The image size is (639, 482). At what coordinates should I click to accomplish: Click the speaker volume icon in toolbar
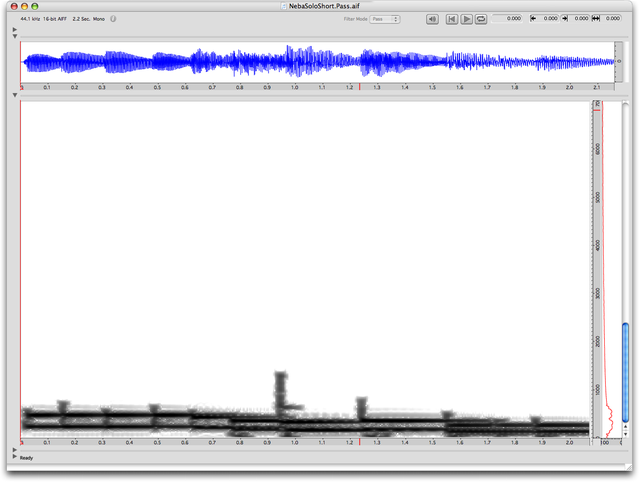point(432,19)
